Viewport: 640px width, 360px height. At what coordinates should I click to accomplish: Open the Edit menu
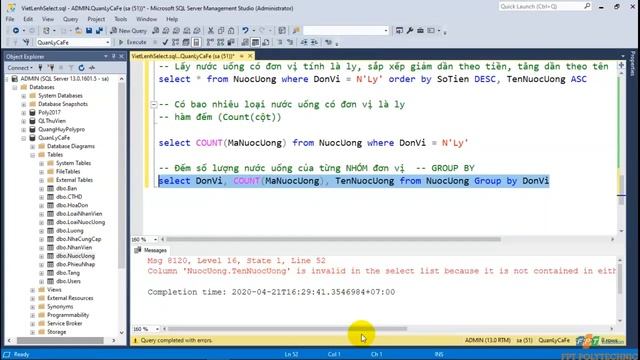coord(28,19)
